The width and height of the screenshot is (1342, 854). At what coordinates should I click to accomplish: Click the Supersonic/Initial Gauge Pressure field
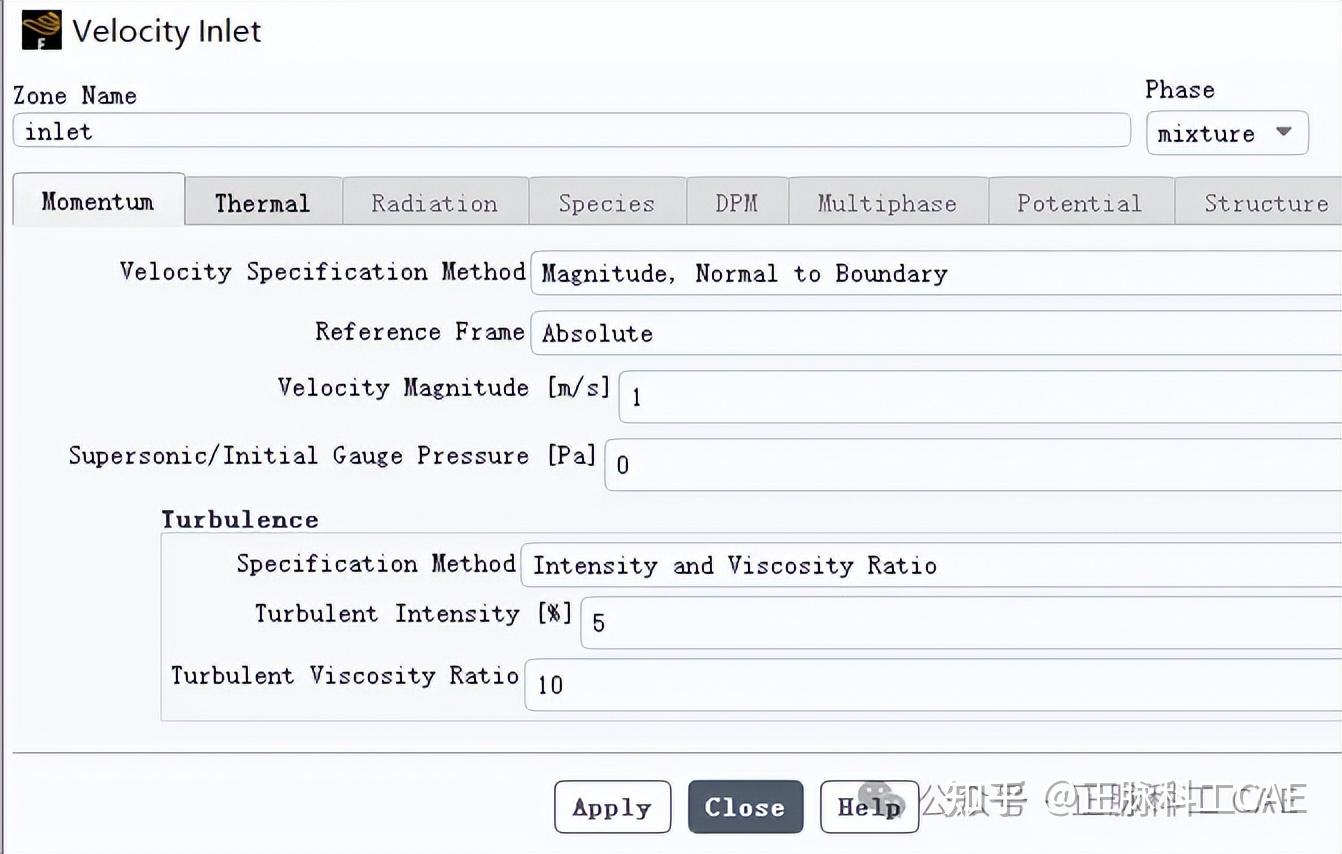[973, 464]
